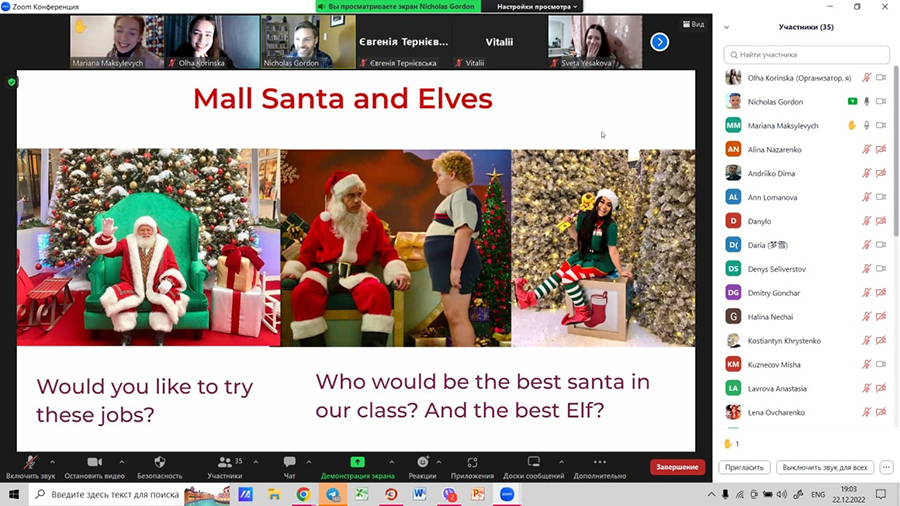
Task: Expand arrow next to Доски сообщений
Action: pyautogui.click(x=561, y=462)
